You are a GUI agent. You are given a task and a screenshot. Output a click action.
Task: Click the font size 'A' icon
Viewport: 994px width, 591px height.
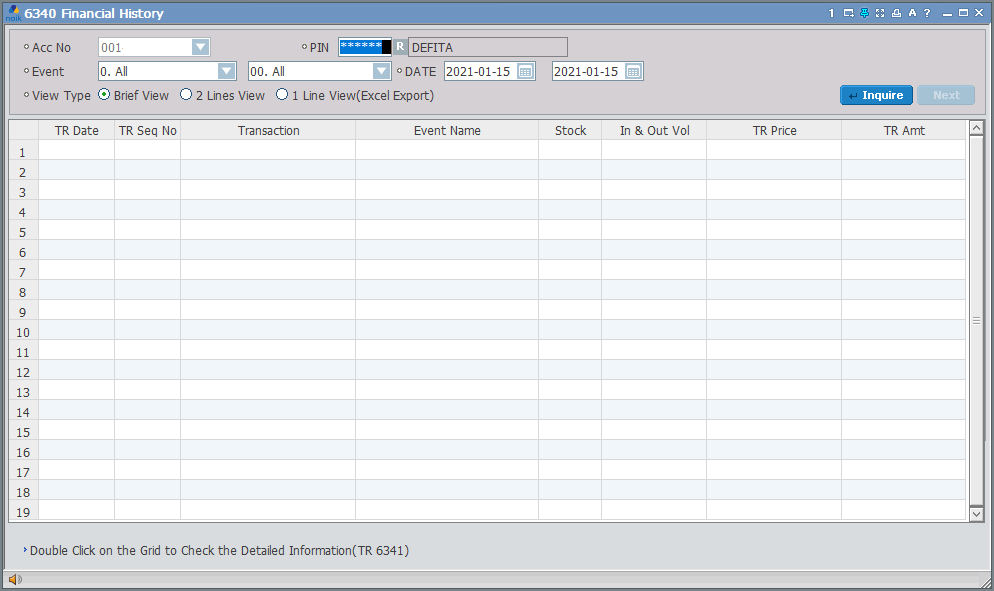[912, 13]
